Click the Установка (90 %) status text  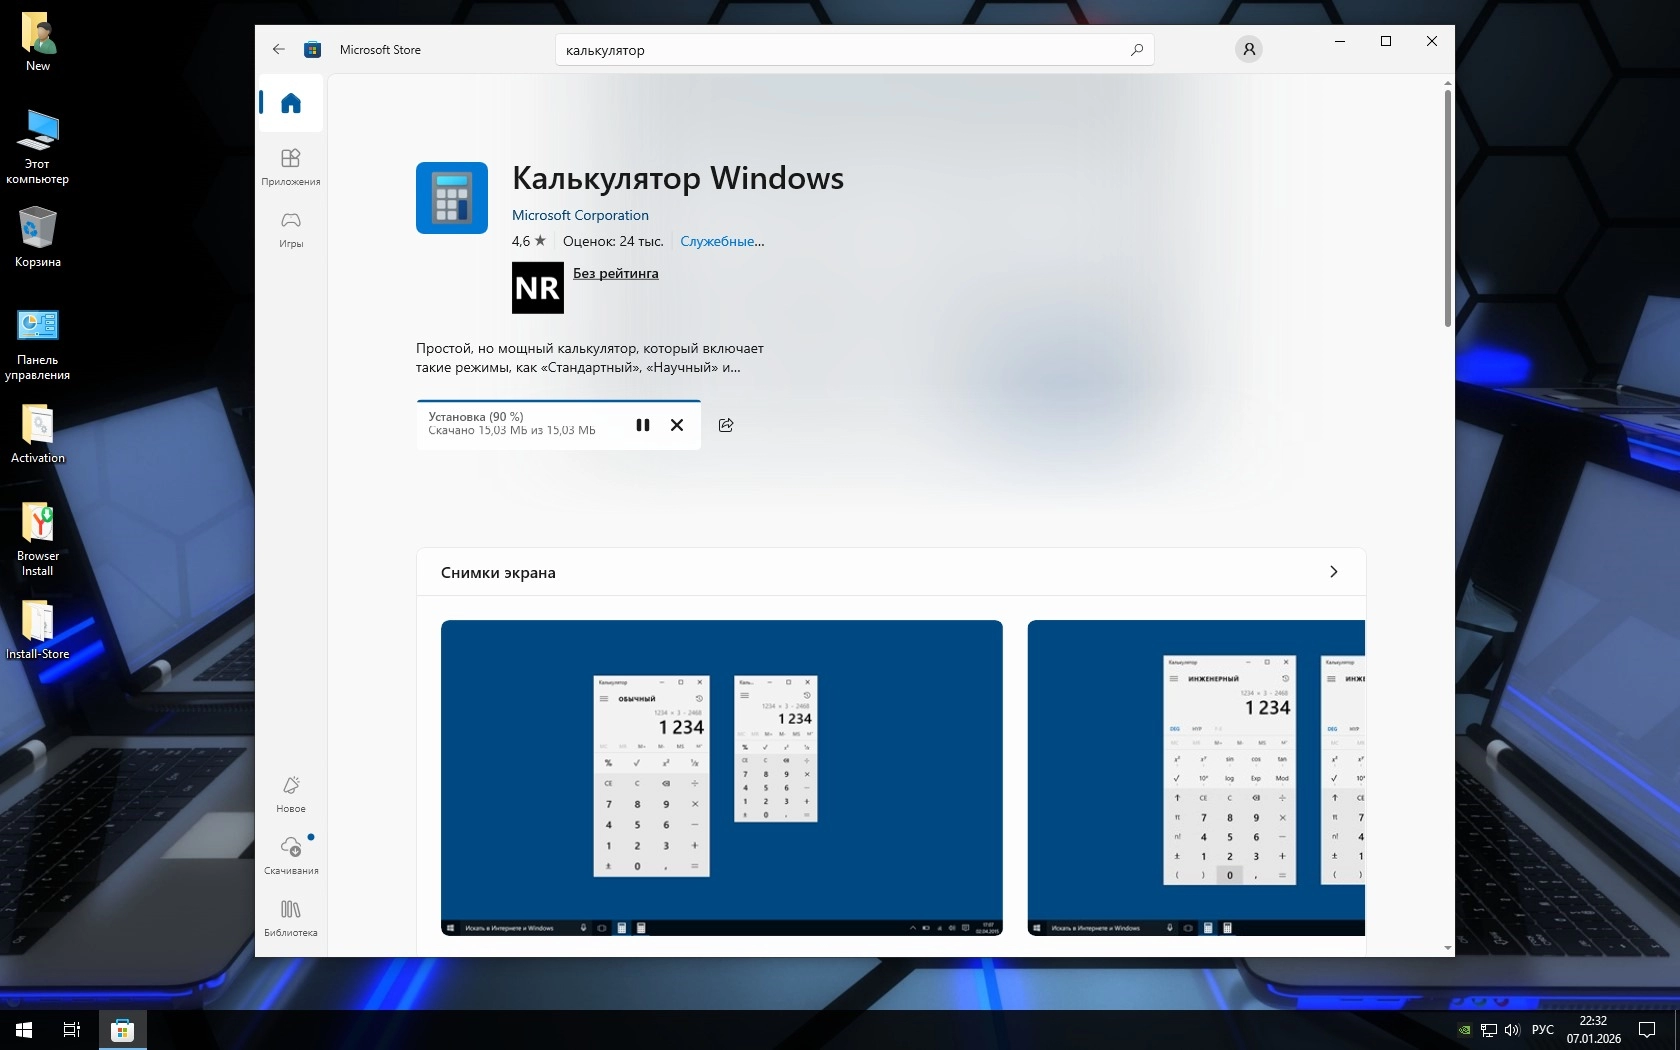(476, 417)
